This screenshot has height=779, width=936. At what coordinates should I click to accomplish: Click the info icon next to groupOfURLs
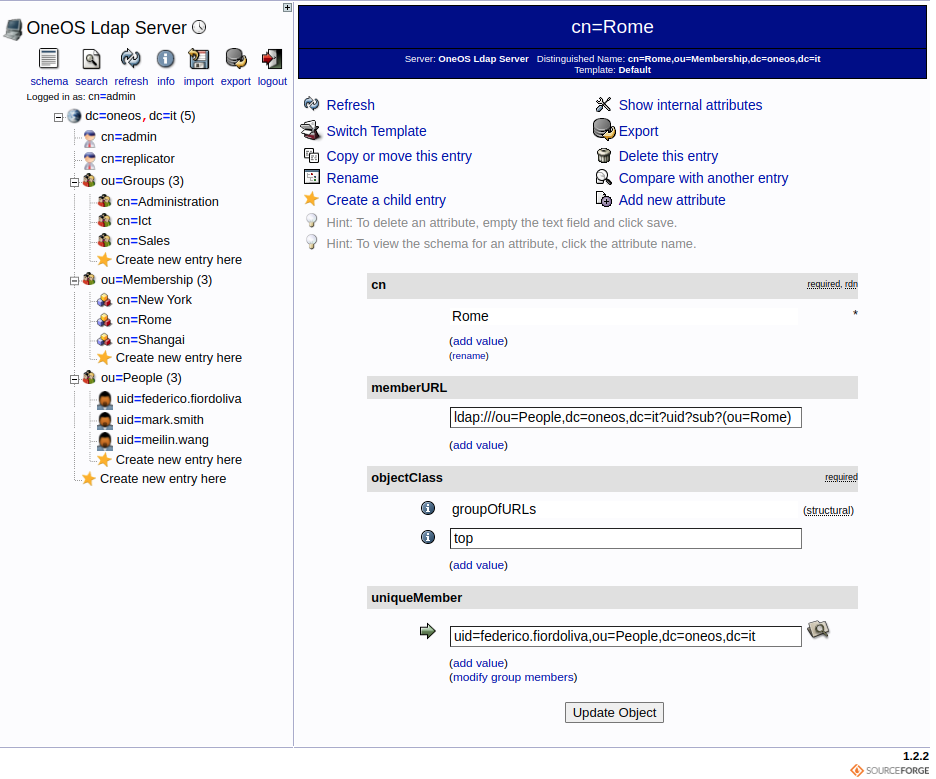pyautogui.click(x=427, y=509)
